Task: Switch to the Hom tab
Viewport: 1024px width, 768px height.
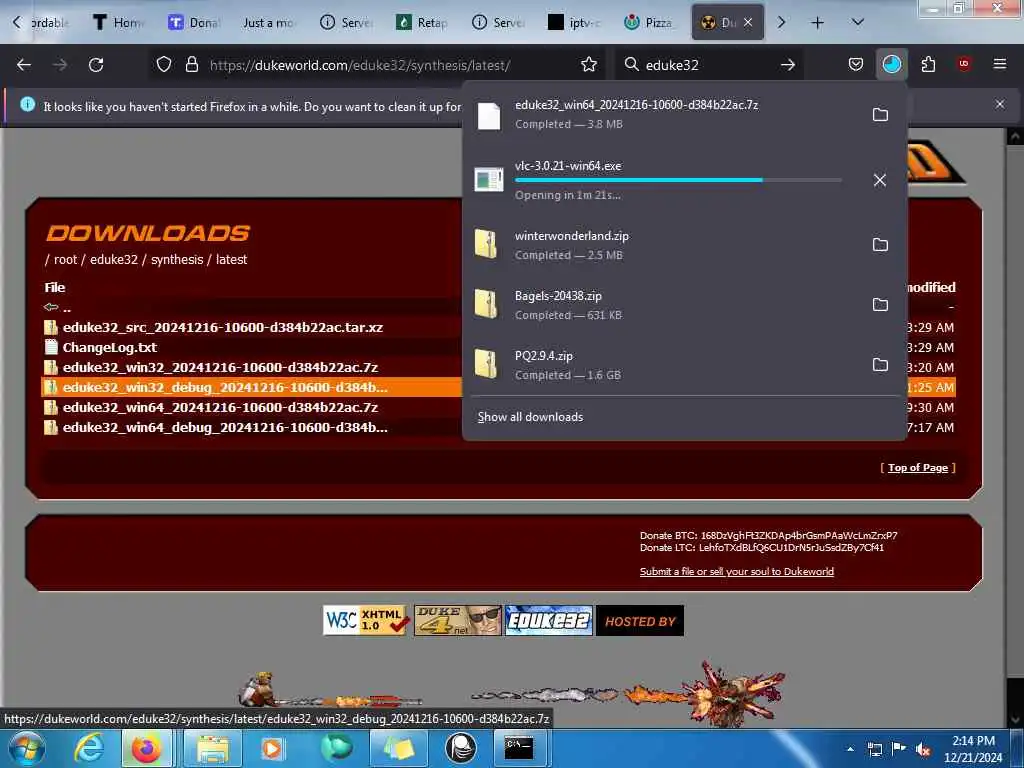Action: tap(118, 23)
